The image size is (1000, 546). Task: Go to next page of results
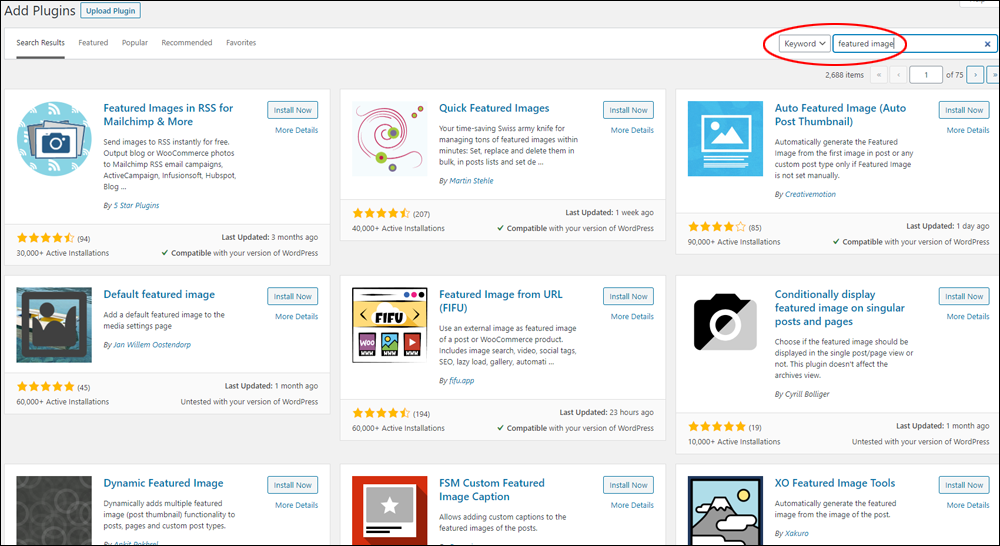975,75
